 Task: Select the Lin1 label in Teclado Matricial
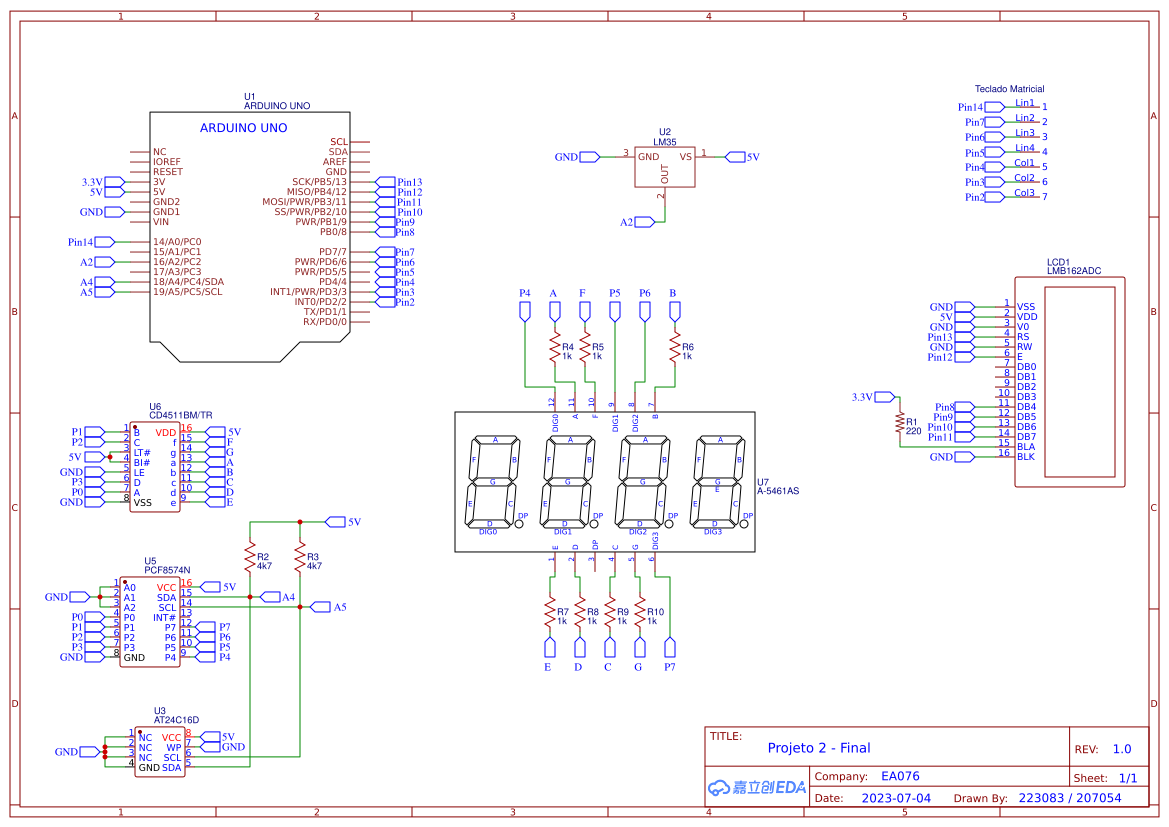(1023, 102)
